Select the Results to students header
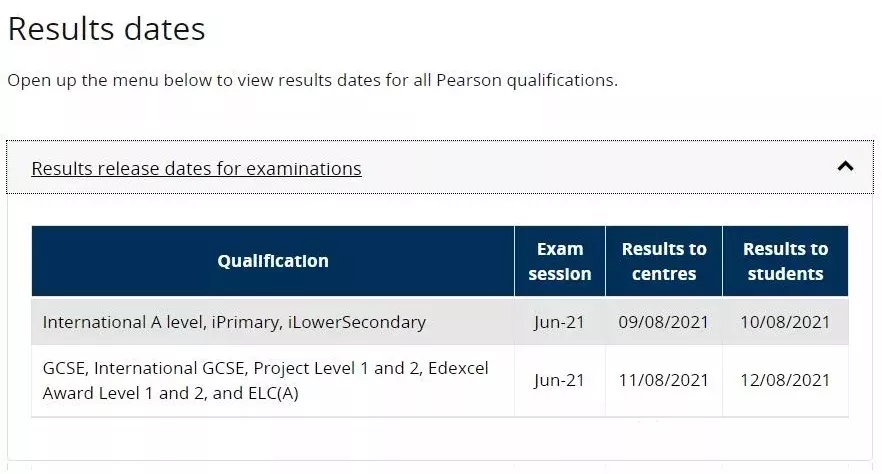This screenshot has height=474, width=882. point(785,261)
